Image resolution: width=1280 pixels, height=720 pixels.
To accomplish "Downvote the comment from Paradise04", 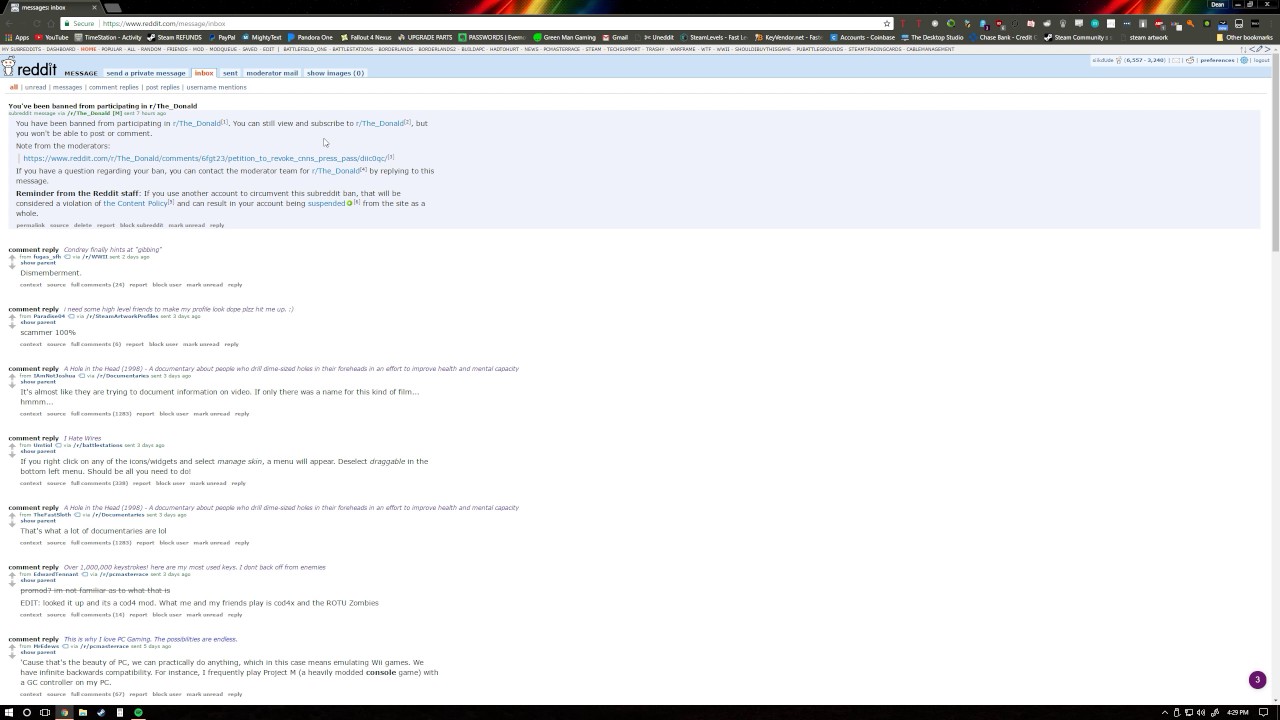I will click(x=12, y=326).
